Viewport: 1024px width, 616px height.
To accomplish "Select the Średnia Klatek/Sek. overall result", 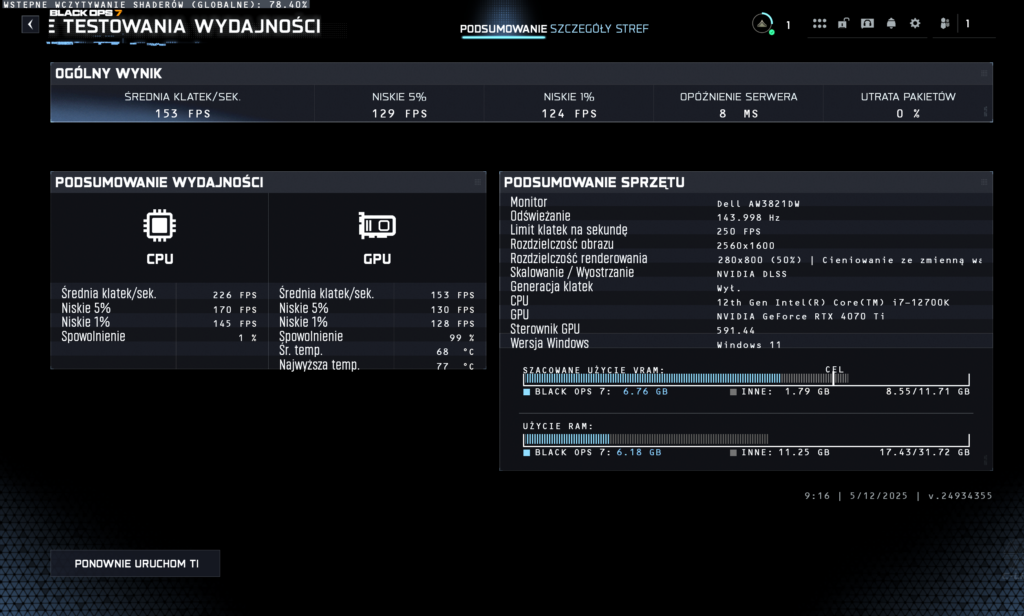I will (182, 104).
